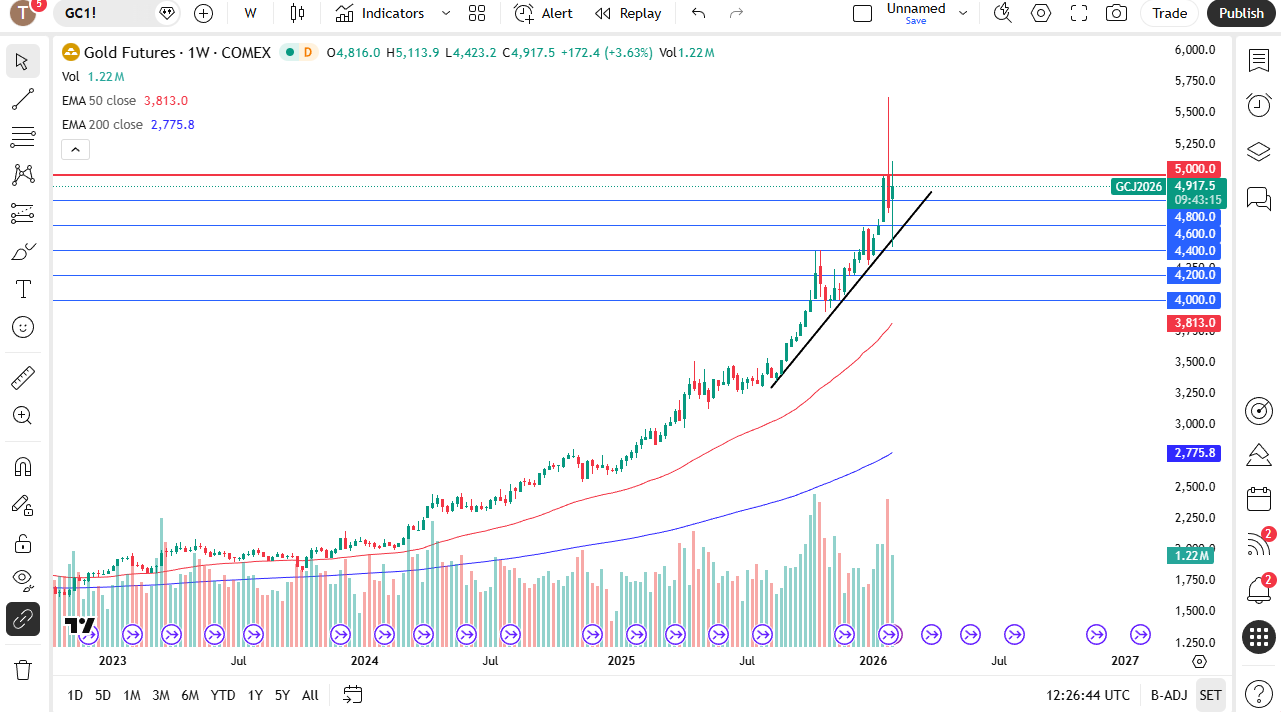Select the EMA 200 close legend
Image resolution: width=1281 pixels, height=712 pixels.
tap(102, 124)
